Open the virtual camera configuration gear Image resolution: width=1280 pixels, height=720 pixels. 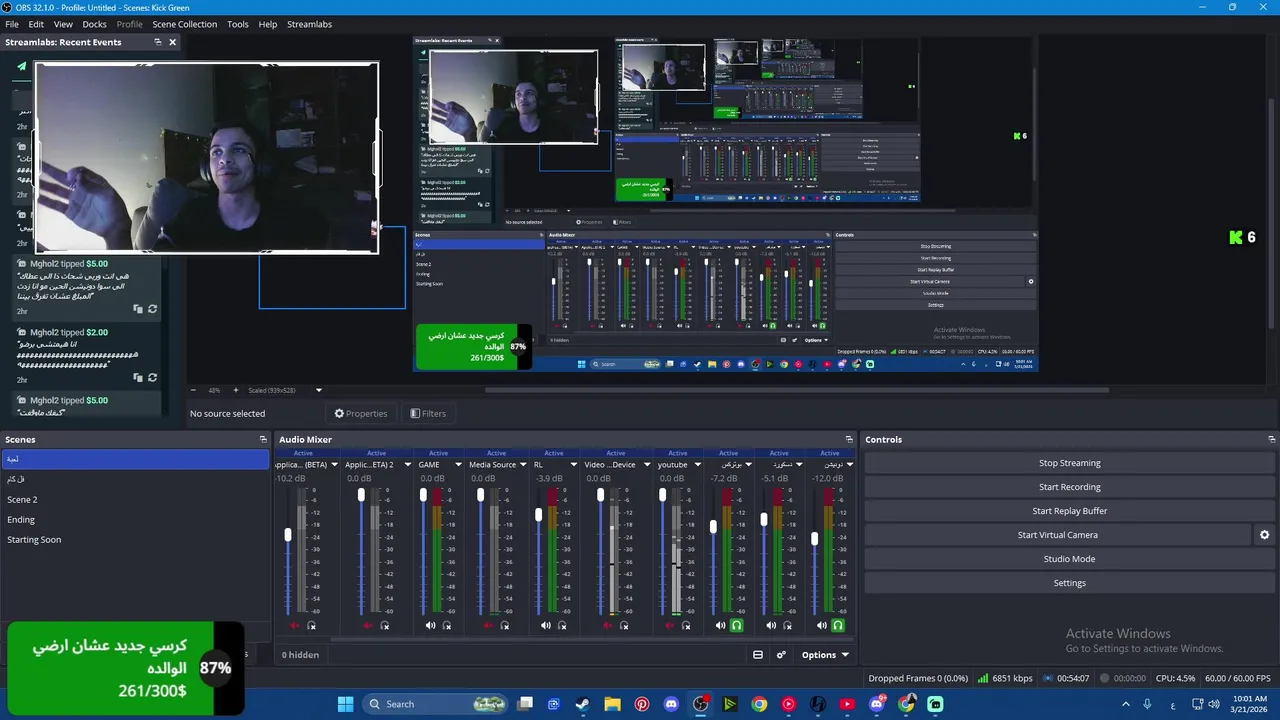(1264, 535)
